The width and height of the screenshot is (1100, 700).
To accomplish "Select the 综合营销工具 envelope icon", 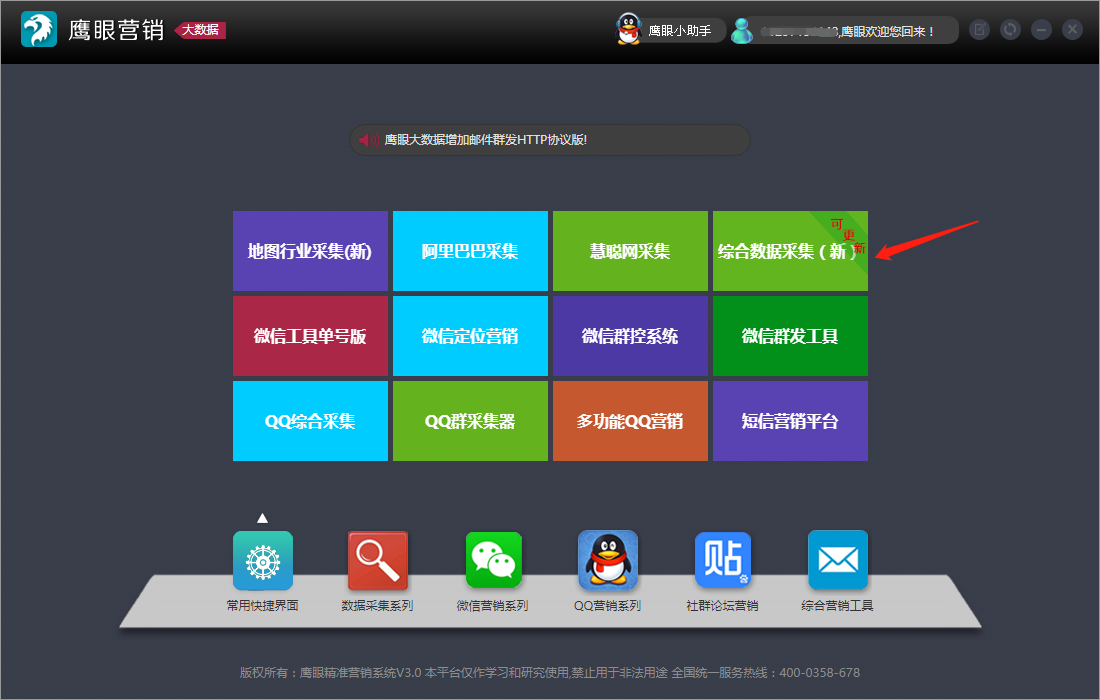I will [x=838, y=560].
